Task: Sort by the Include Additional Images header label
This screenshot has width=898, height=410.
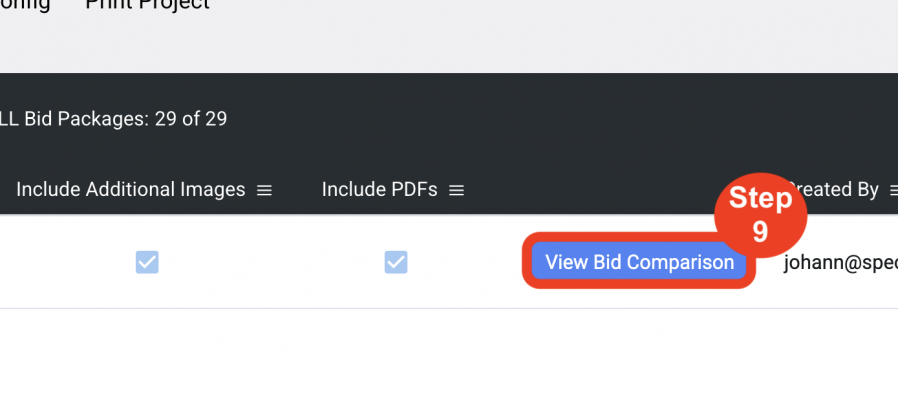Action: coord(131,190)
